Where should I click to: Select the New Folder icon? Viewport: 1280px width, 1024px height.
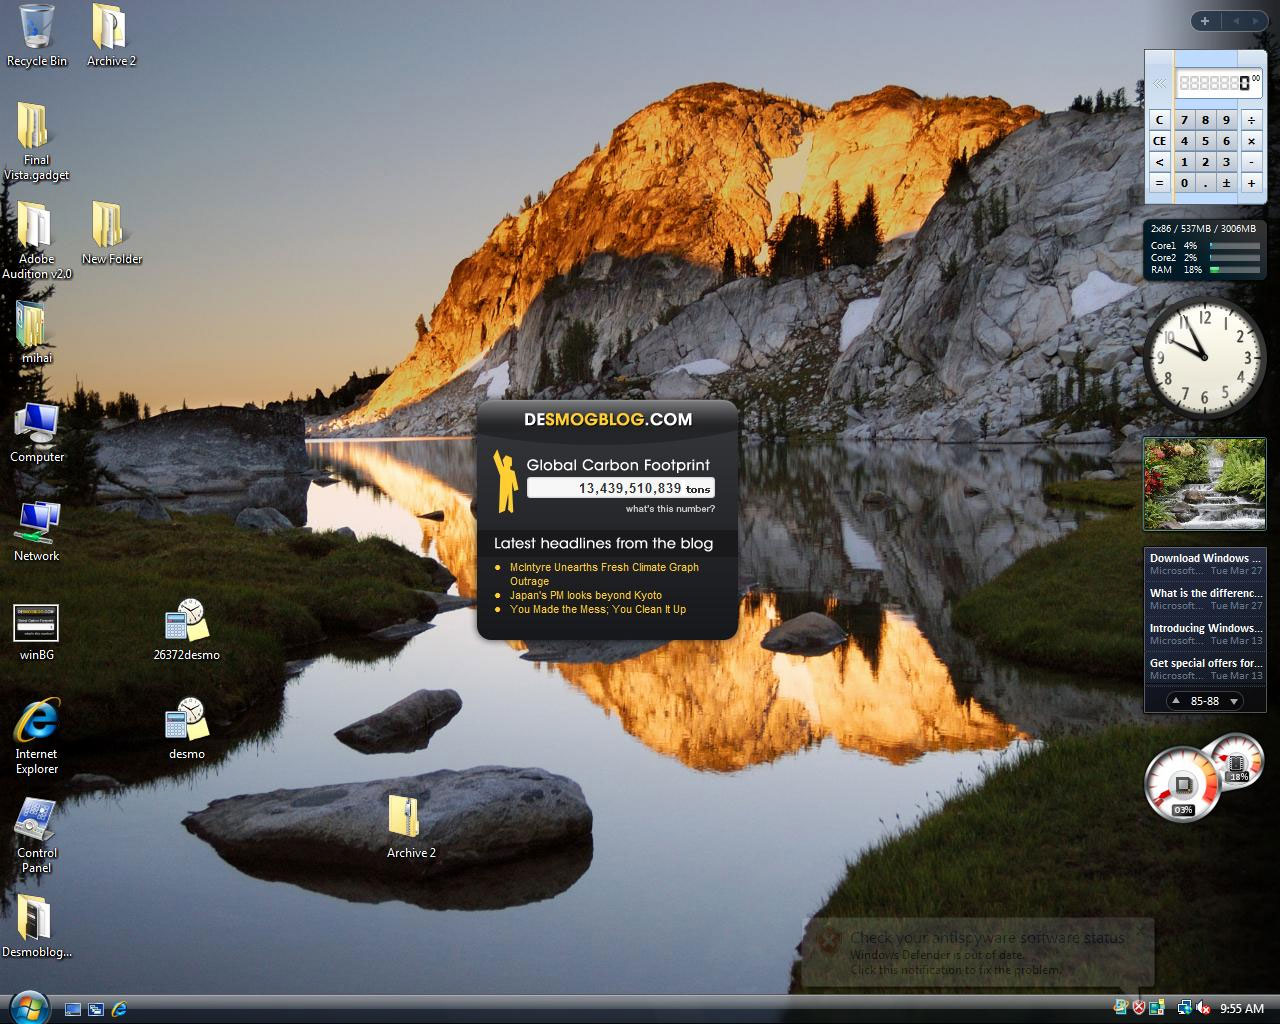(x=111, y=233)
